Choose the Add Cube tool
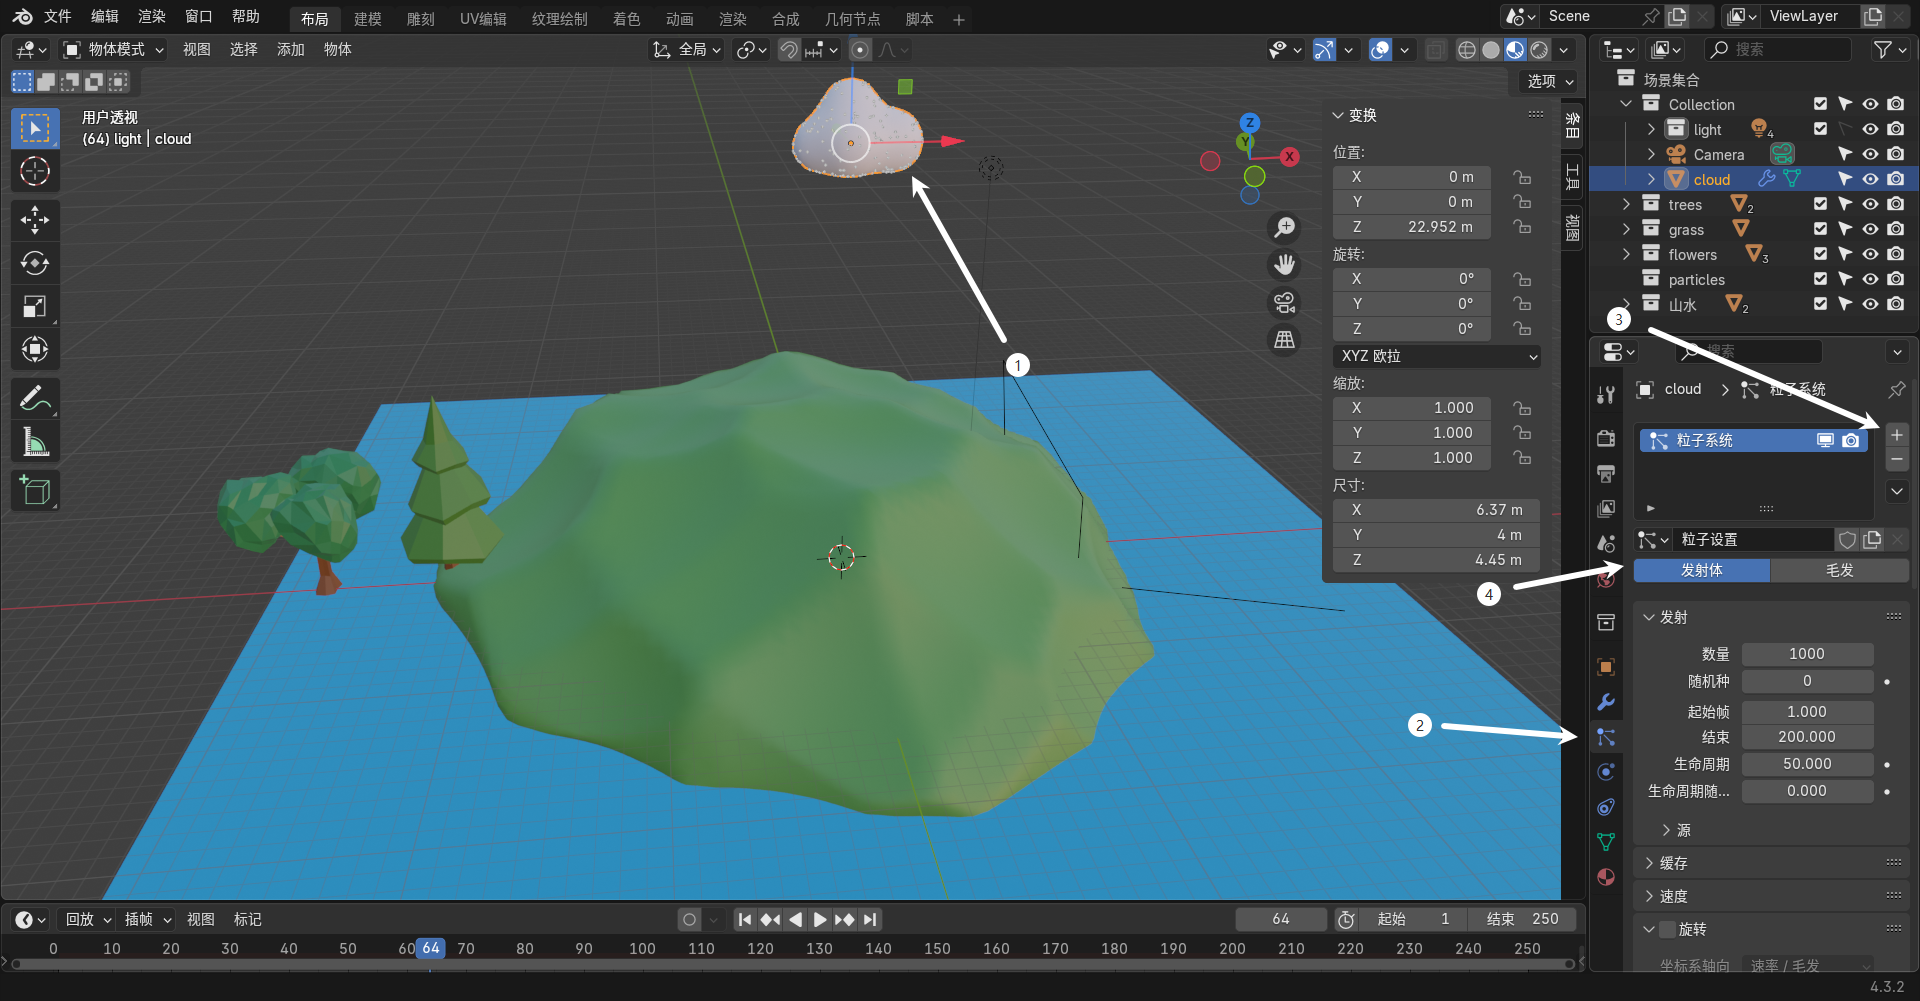This screenshot has height=1001, width=1920. click(x=35, y=491)
